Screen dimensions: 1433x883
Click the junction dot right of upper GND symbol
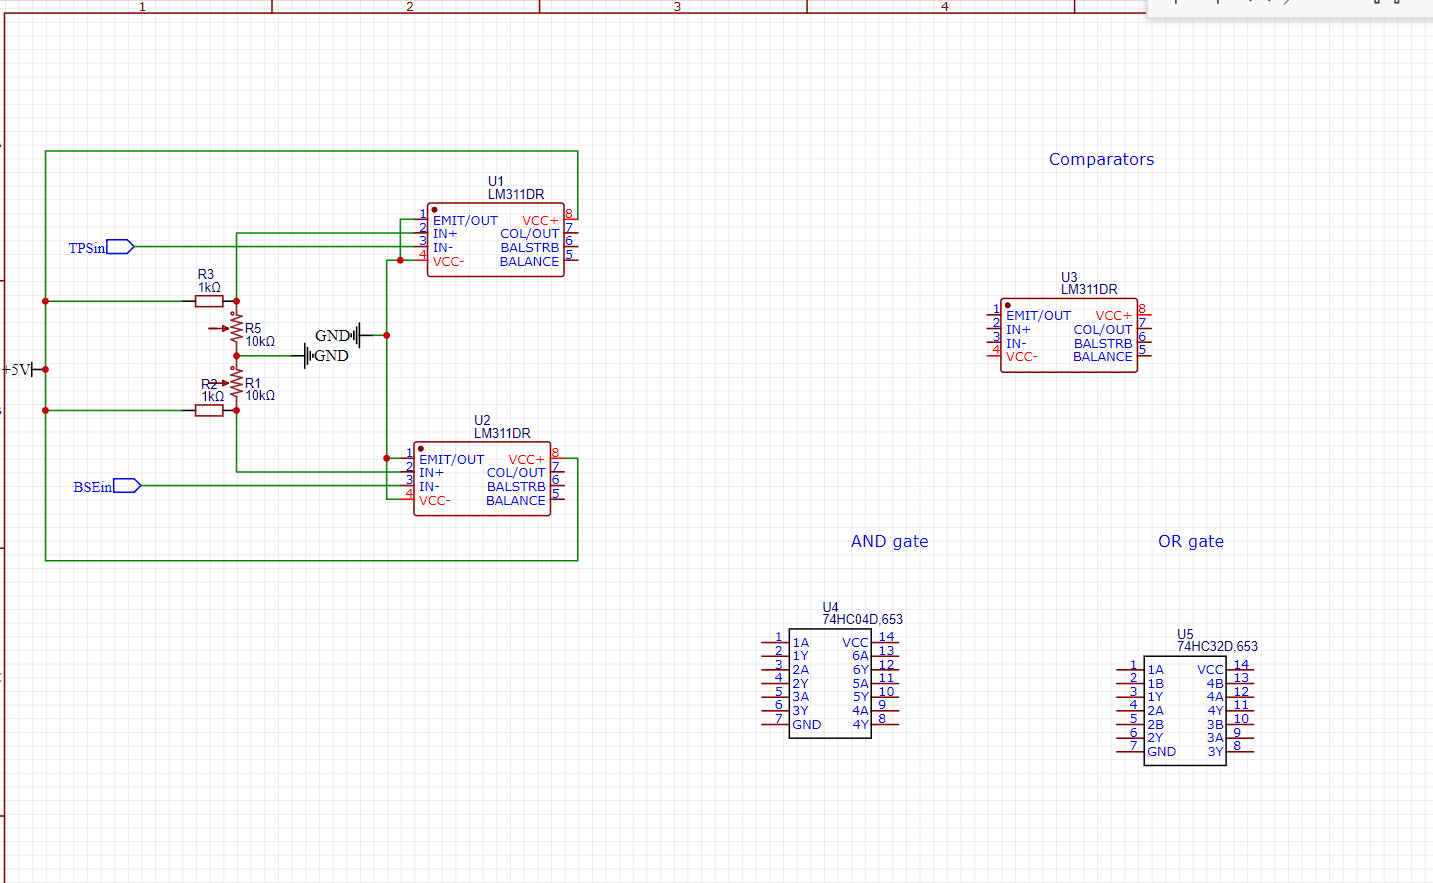[x=387, y=335]
